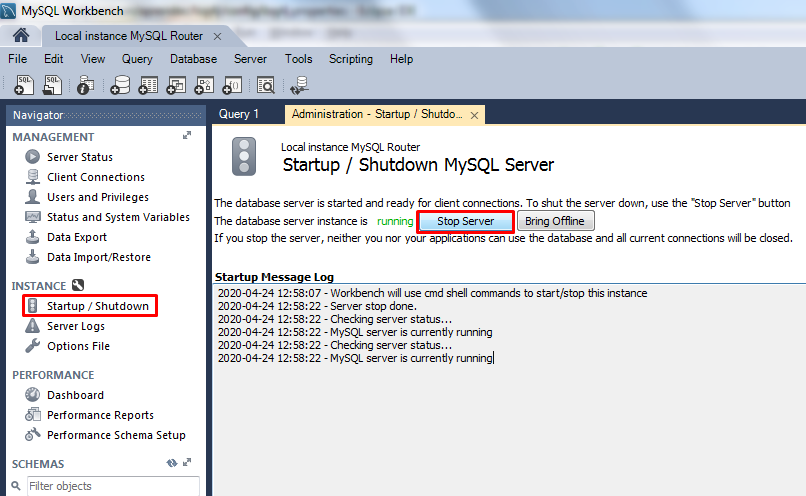Open the Help menu
The height and width of the screenshot is (496, 806).
pos(401,59)
